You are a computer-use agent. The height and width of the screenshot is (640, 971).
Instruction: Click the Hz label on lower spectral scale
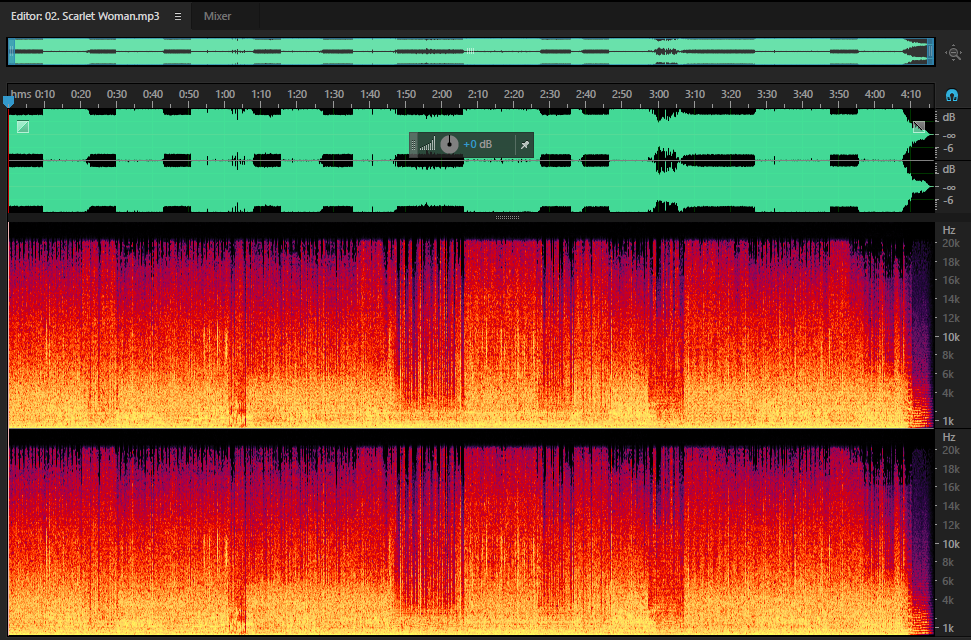[949, 437]
